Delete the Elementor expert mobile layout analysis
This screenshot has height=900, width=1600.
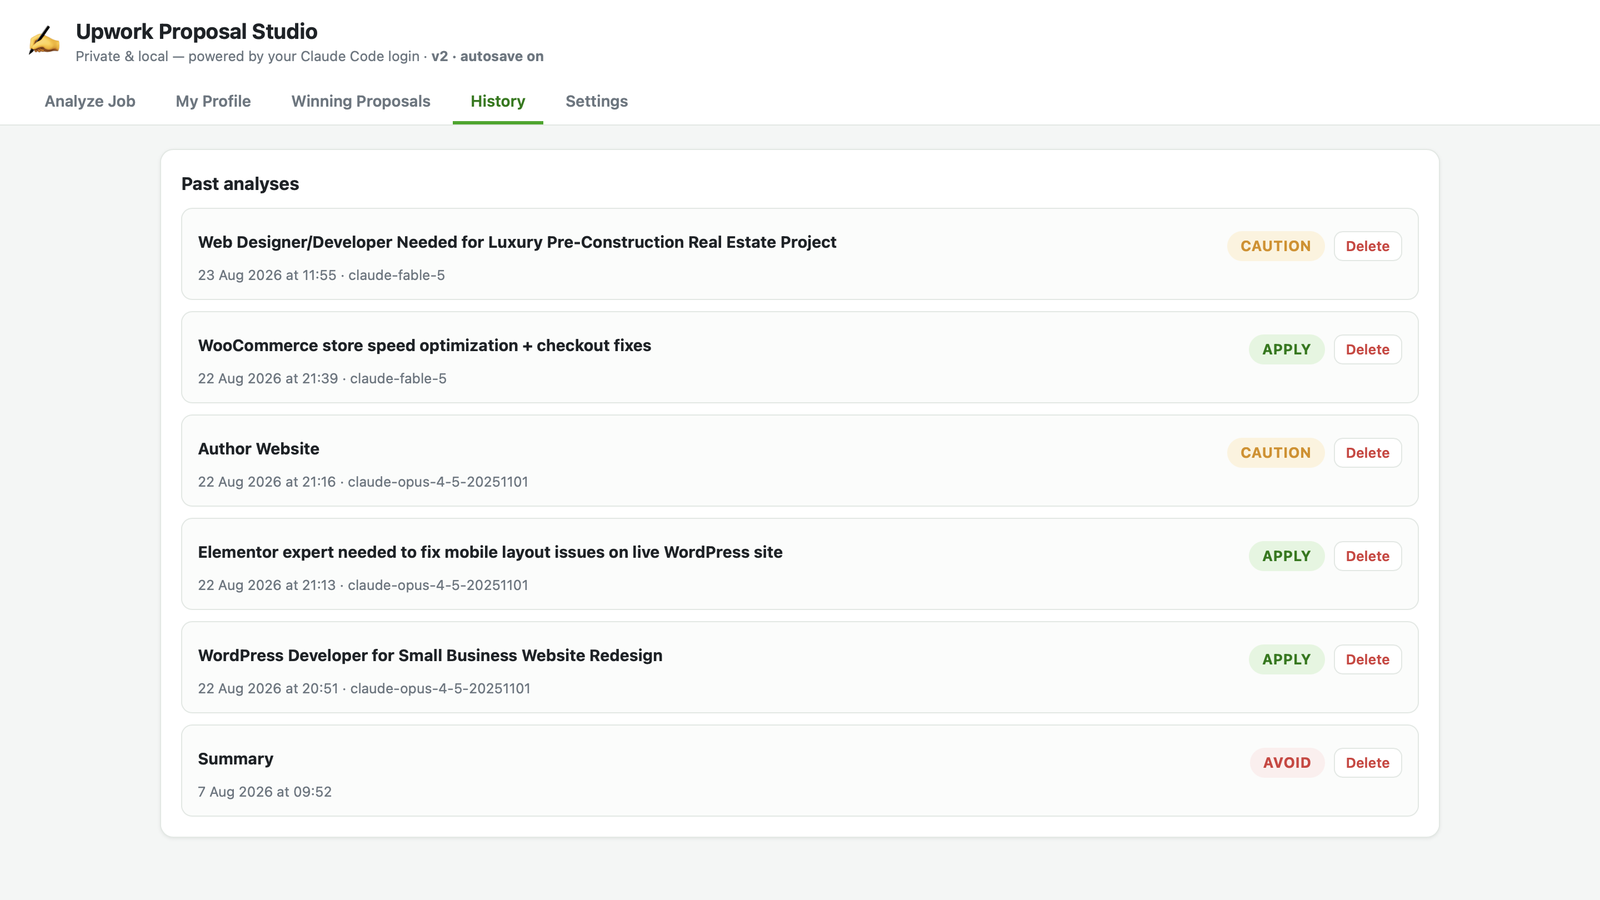[1367, 556]
